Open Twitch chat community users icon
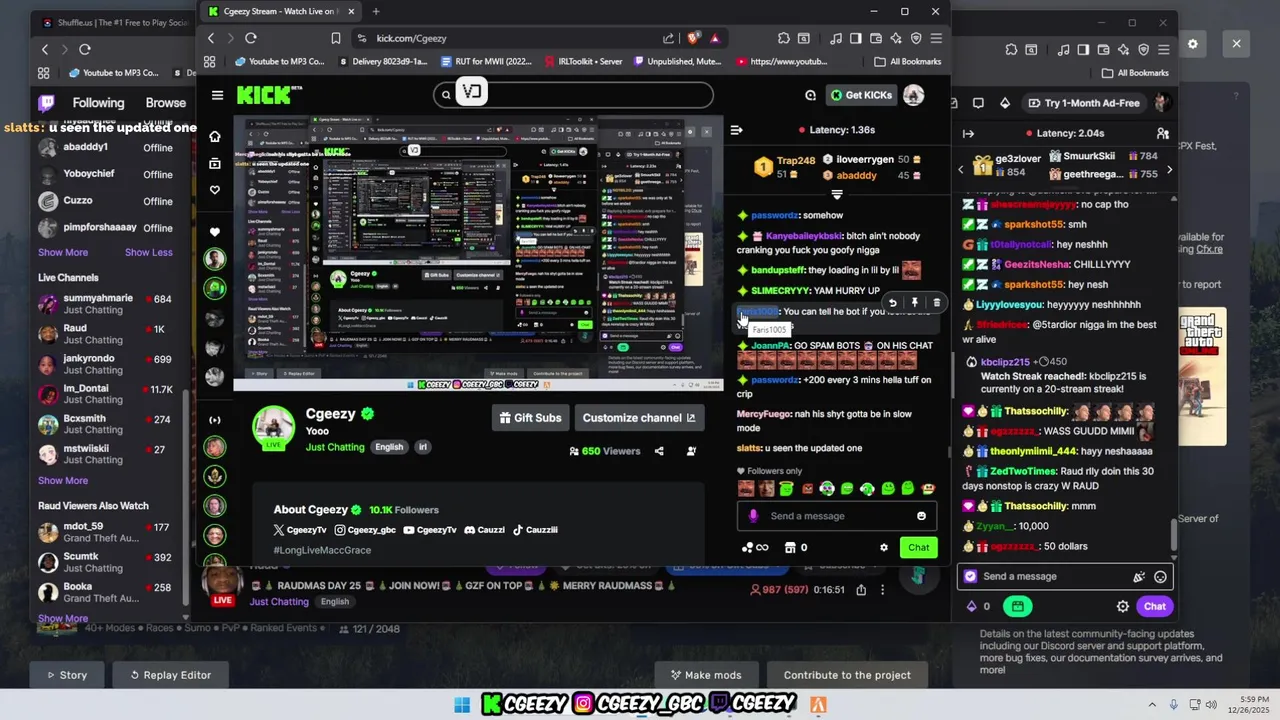This screenshot has height=720, width=1280. (x=1162, y=133)
